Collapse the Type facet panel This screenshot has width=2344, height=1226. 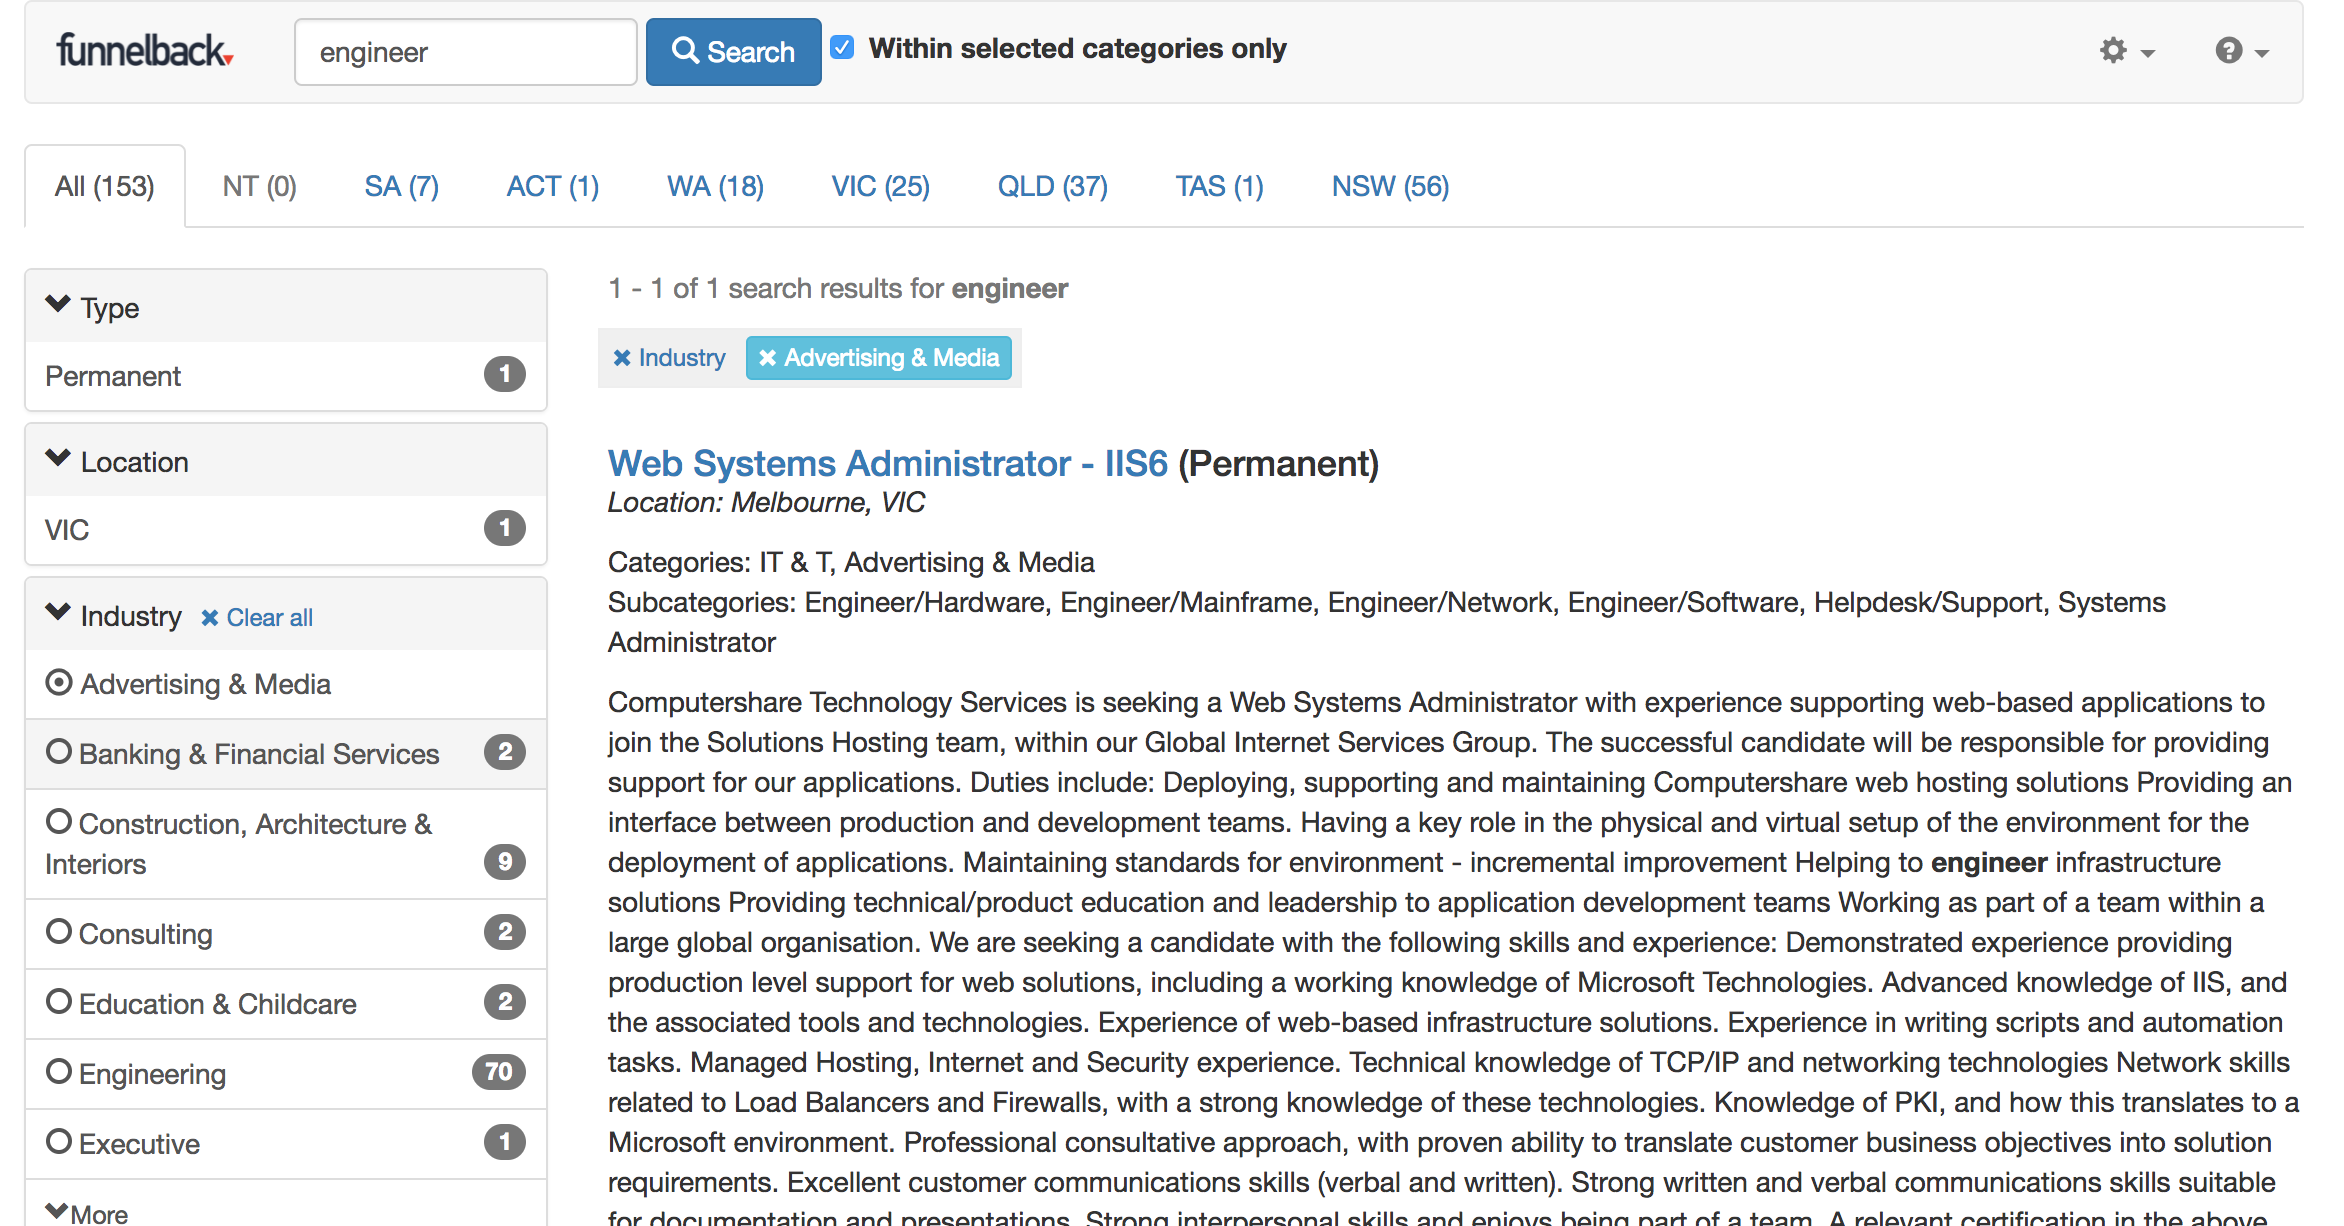pos(59,305)
